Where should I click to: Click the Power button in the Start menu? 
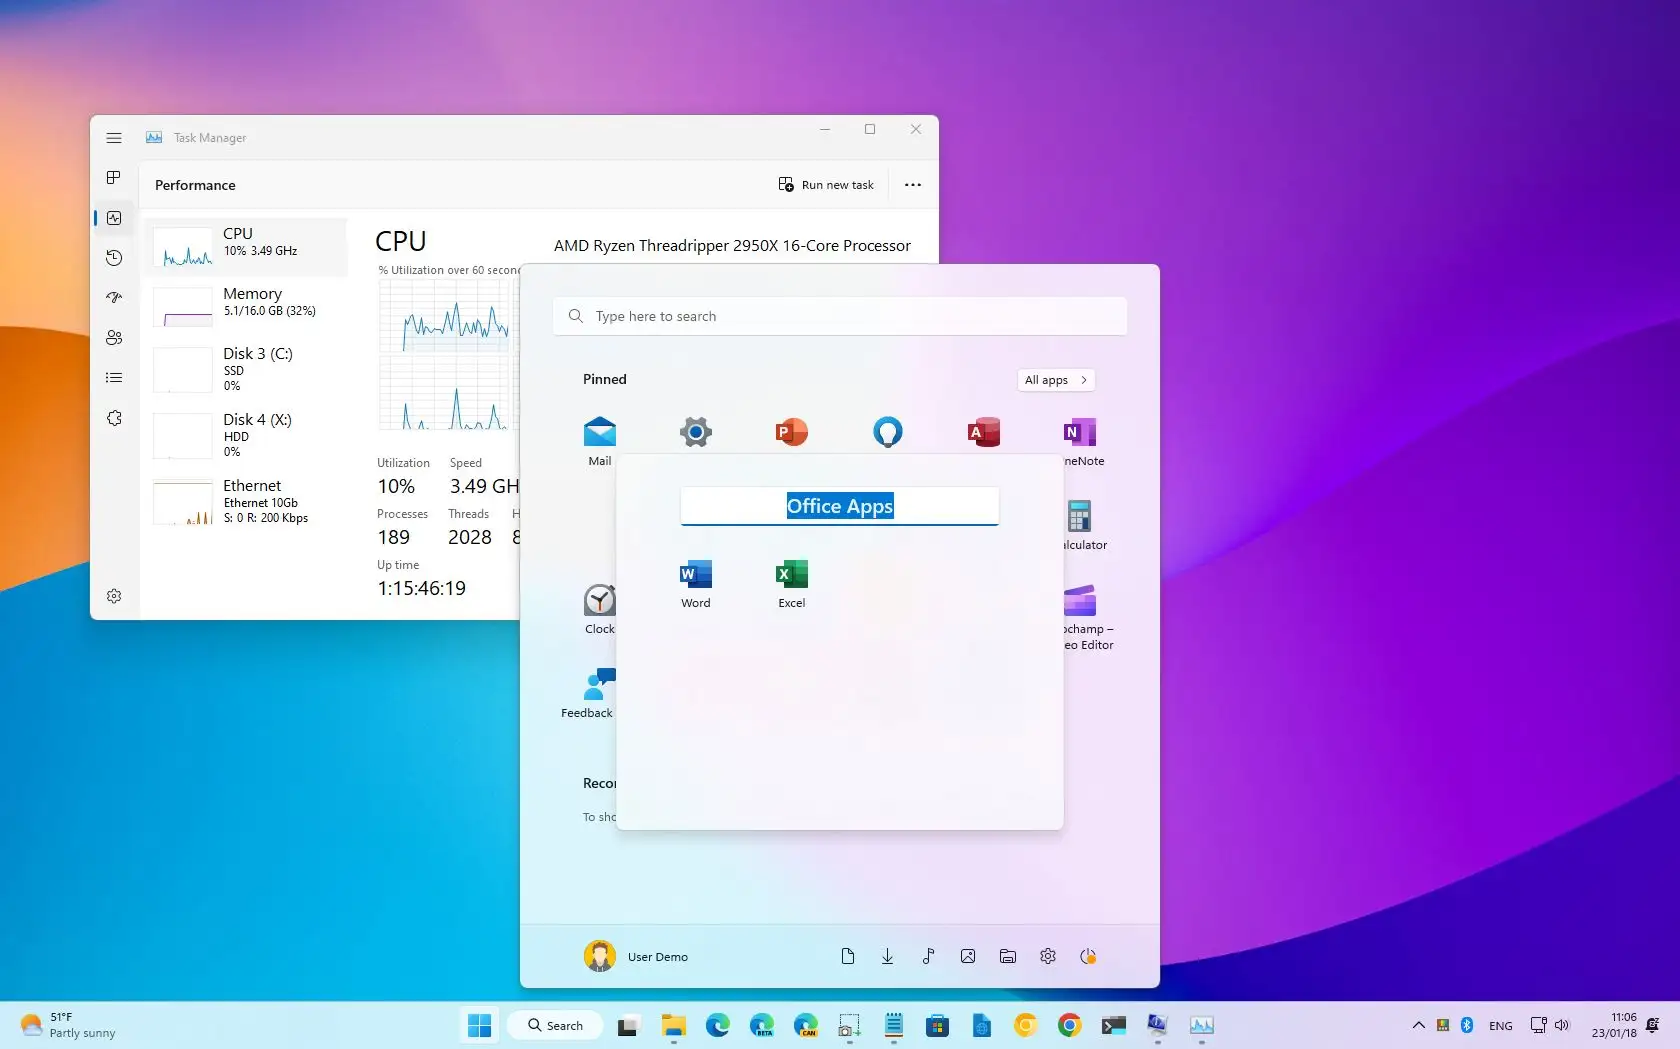click(x=1088, y=956)
